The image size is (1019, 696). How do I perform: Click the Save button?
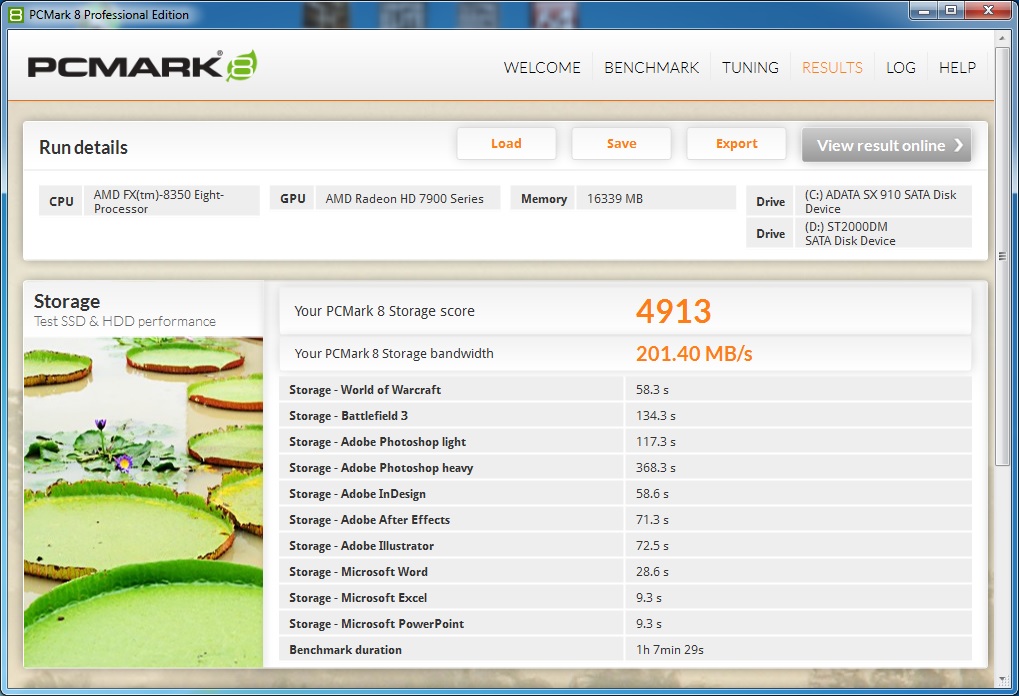point(621,144)
